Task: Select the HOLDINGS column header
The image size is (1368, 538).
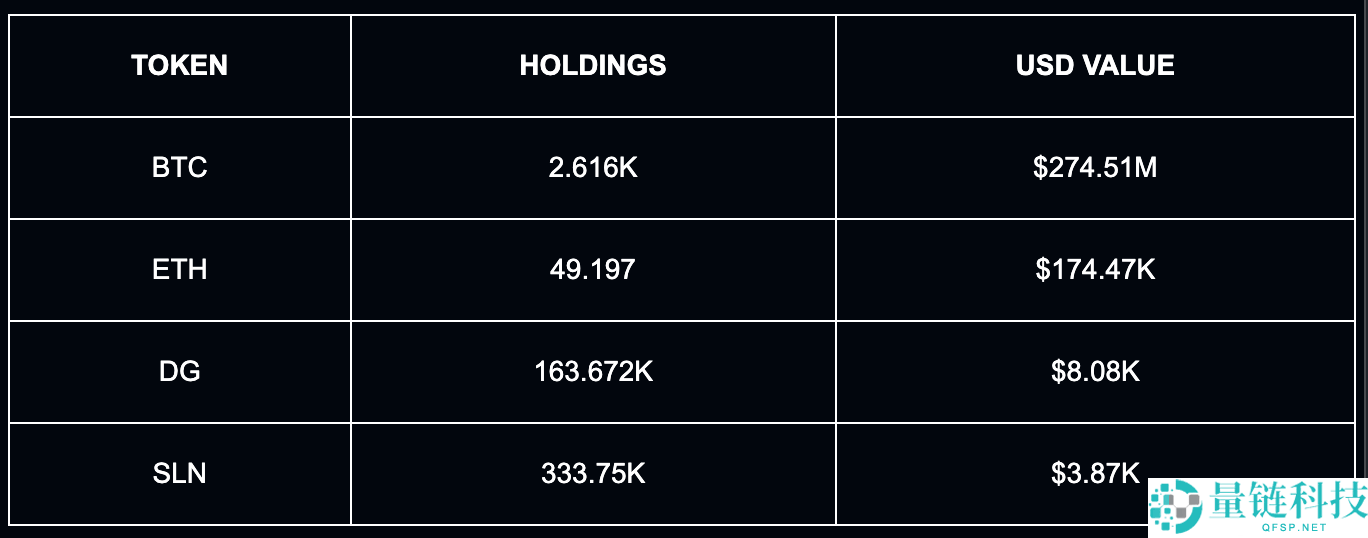Action: (x=593, y=66)
